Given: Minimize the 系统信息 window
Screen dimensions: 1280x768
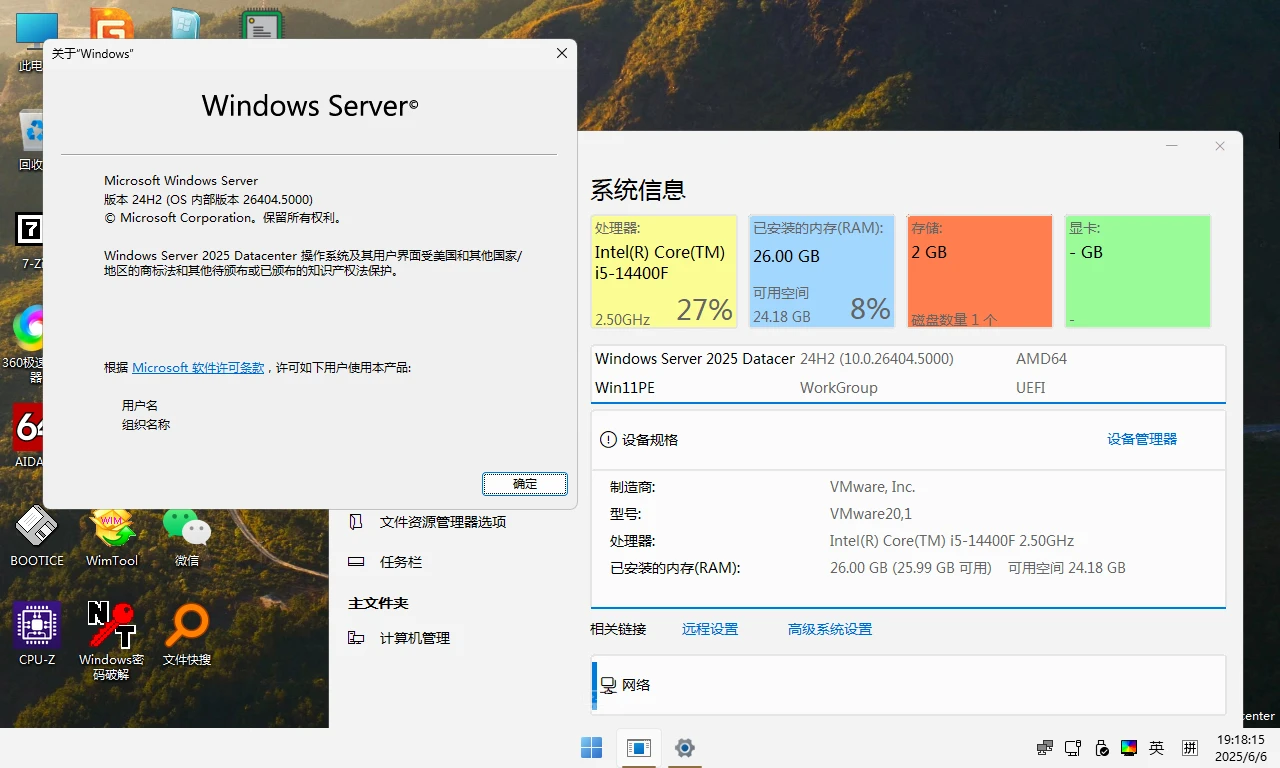Looking at the screenshot, I should coord(1173,146).
